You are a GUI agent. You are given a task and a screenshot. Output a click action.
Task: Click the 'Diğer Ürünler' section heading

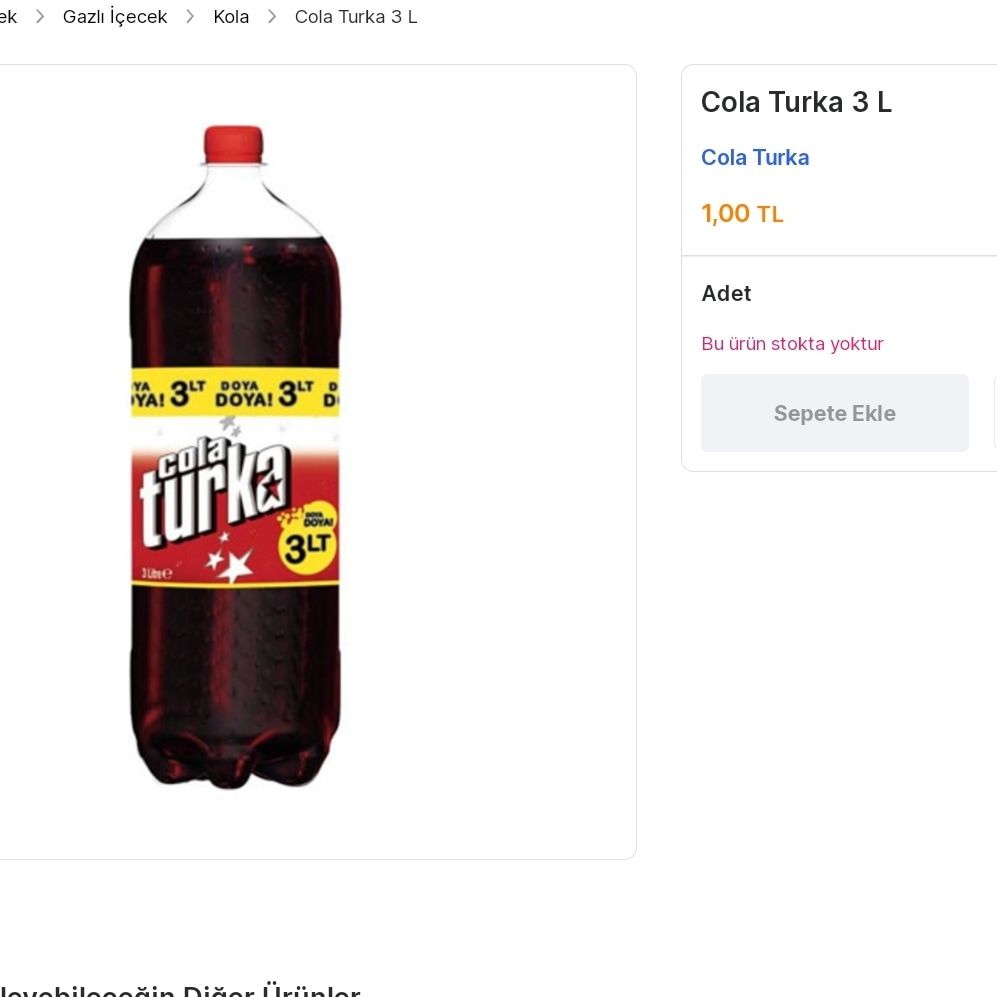(x=270, y=990)
